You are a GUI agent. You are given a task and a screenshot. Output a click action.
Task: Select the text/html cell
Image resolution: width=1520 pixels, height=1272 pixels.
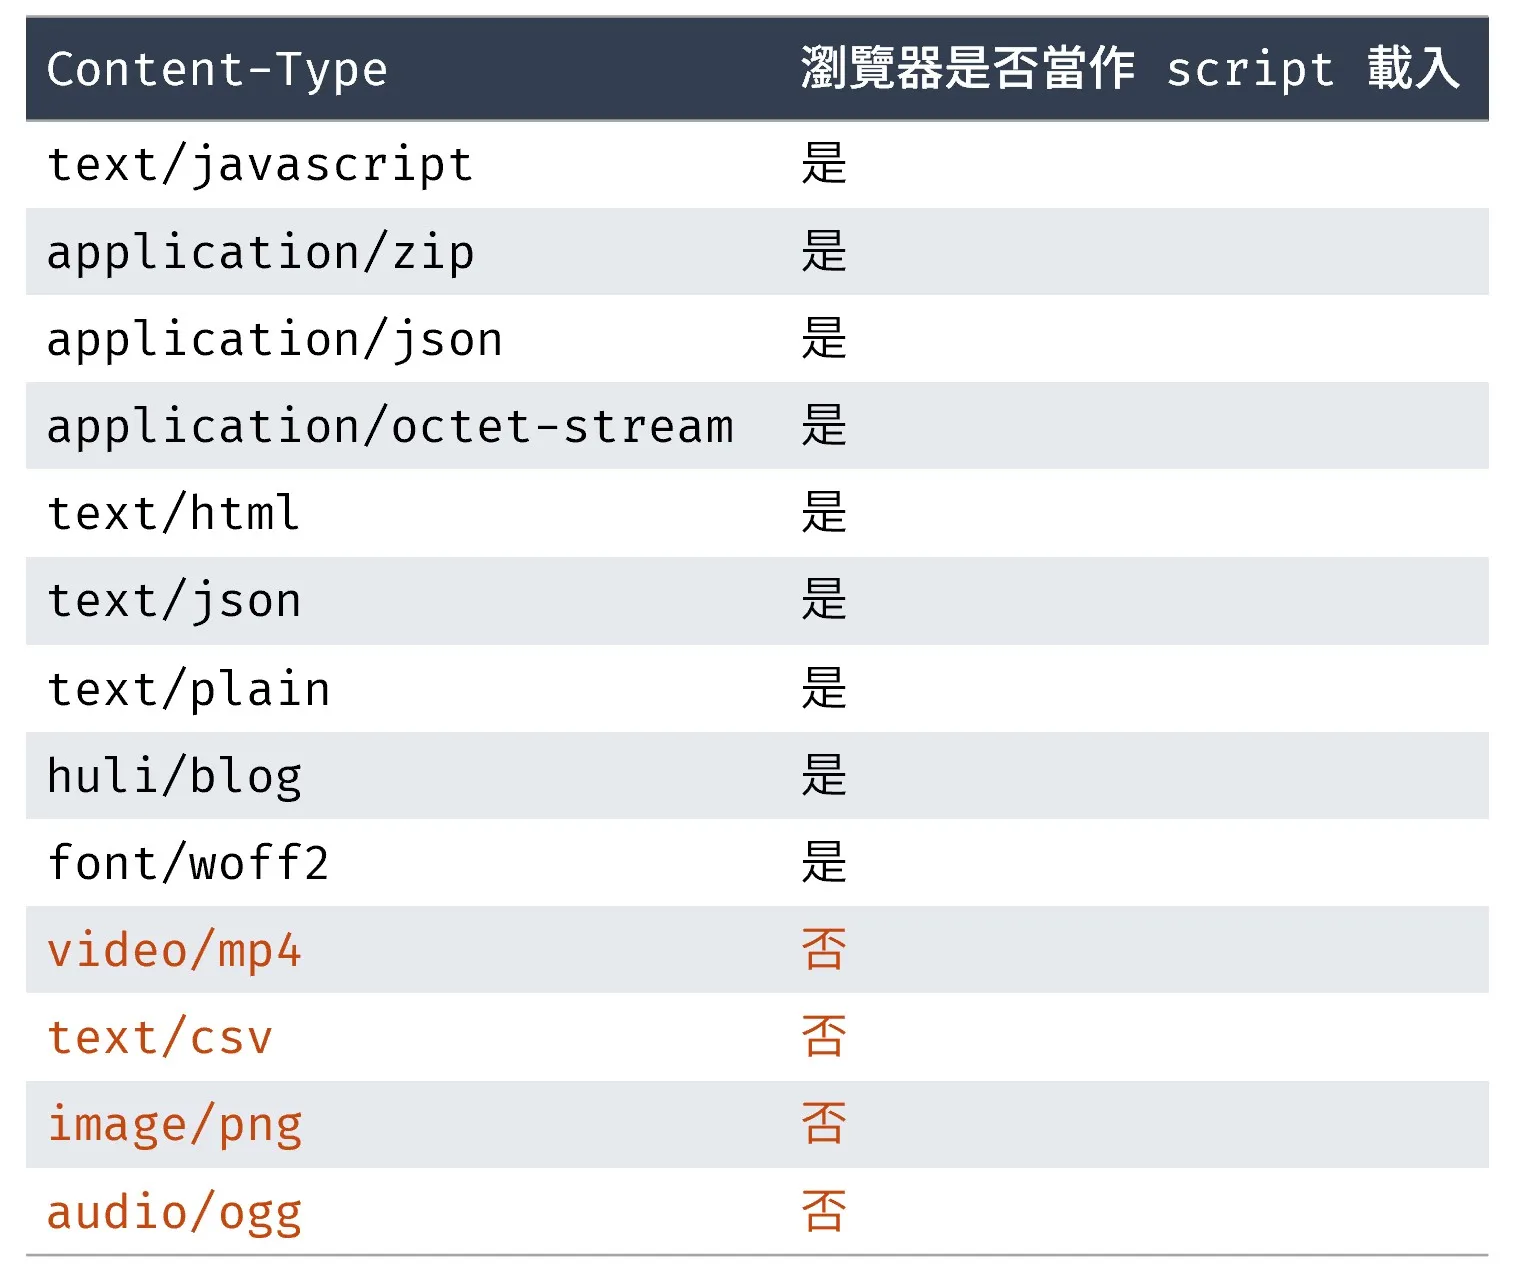(x=174, y=514)
